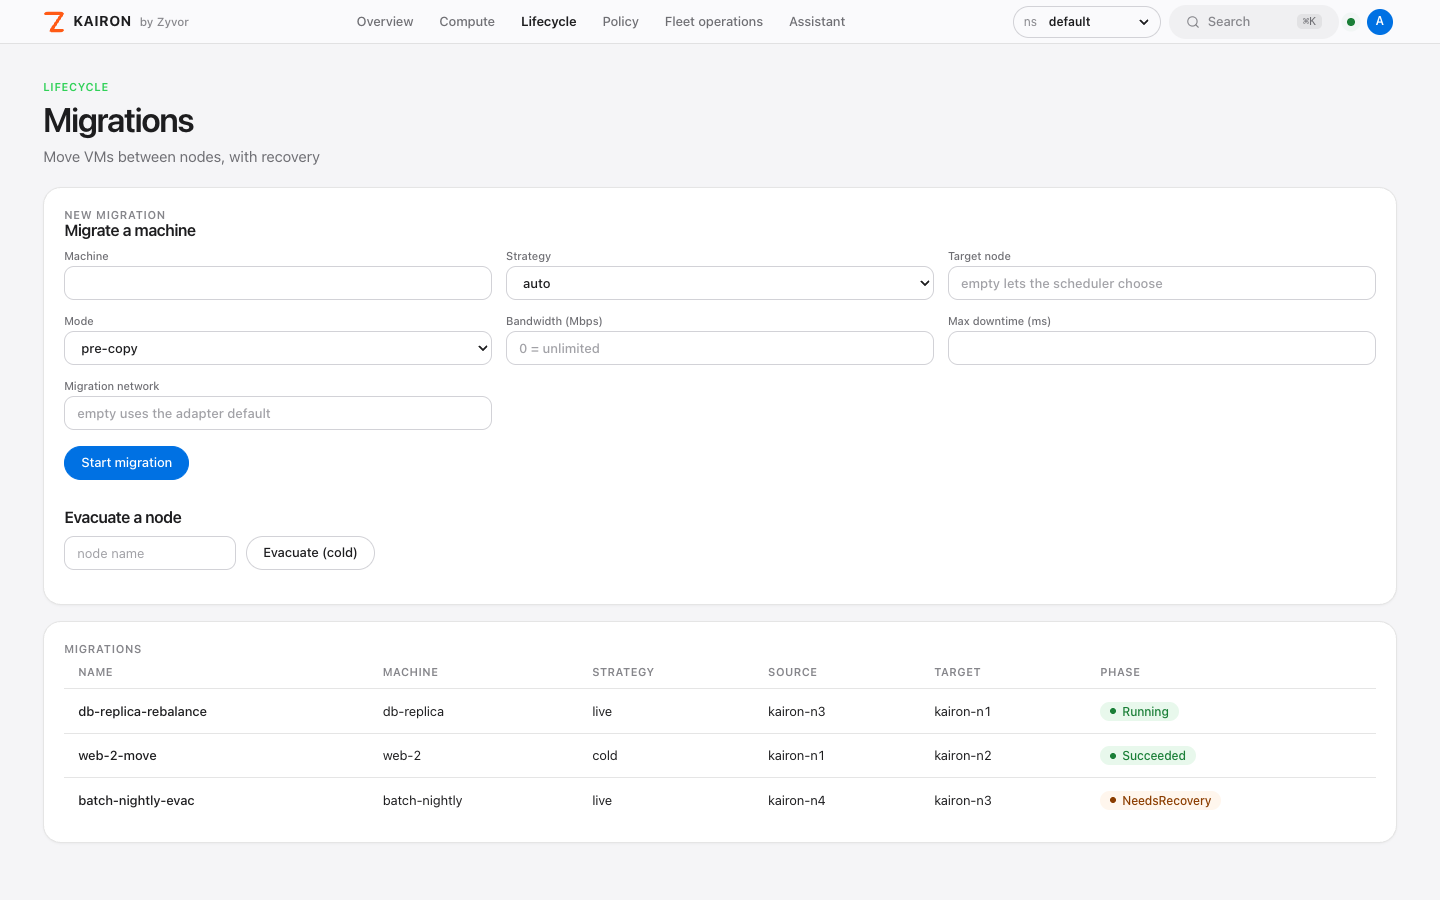Select the Lifecycle tab
Image resolution: width=1440 pixels, height=900 pixels.
click(548, 22)
